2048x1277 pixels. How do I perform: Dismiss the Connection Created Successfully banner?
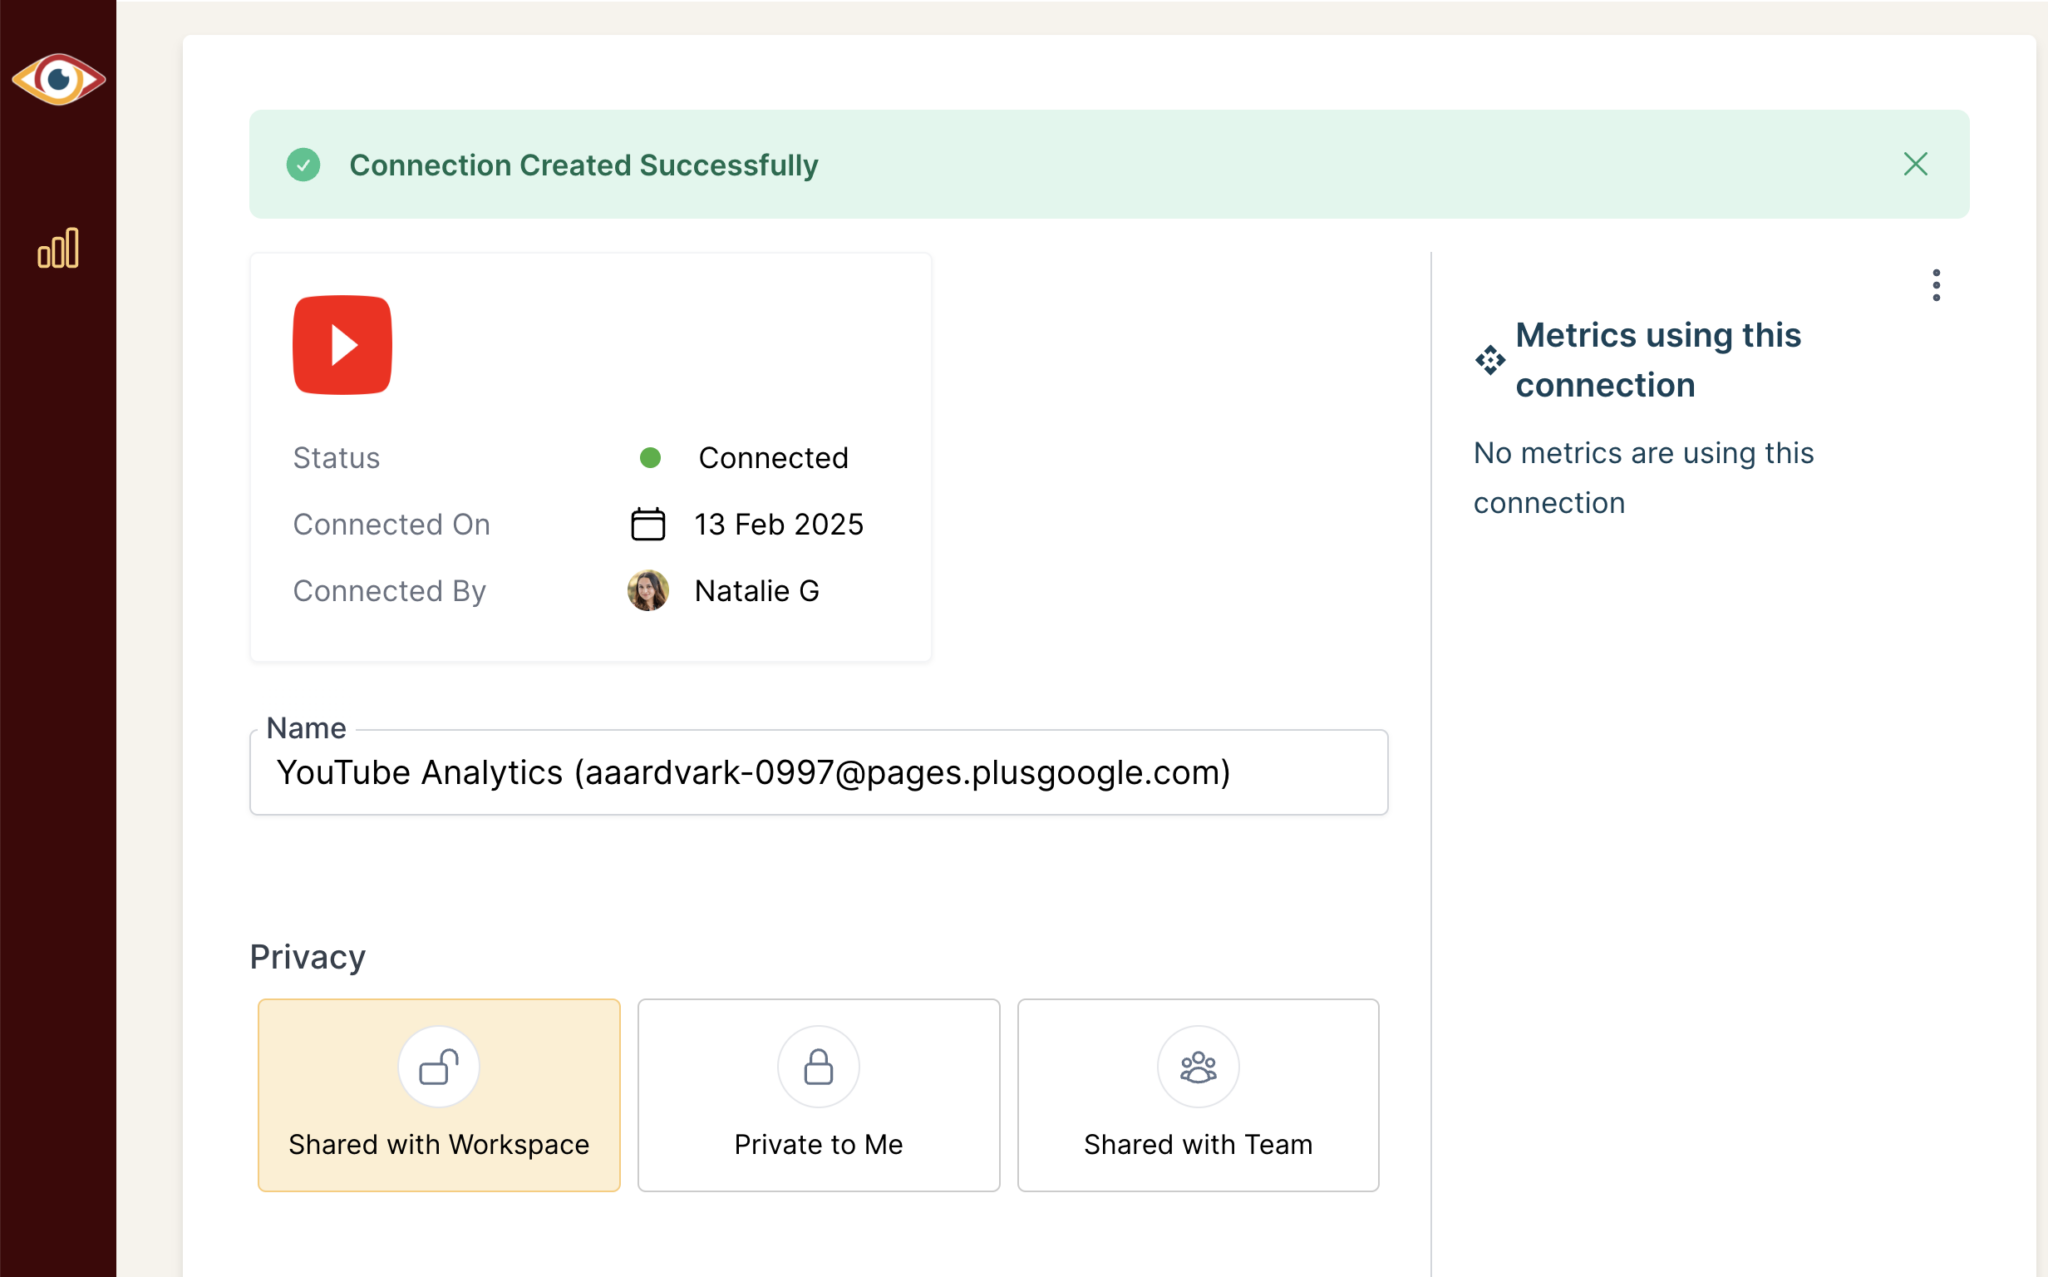(x=1916, y=163)
